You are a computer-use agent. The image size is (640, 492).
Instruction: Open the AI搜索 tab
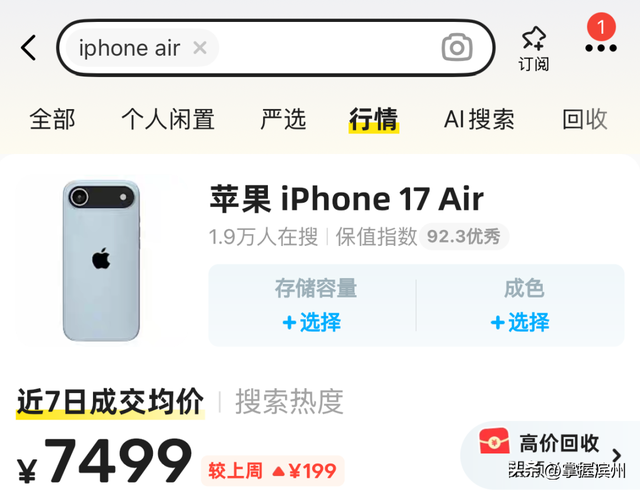click(479, 119)
